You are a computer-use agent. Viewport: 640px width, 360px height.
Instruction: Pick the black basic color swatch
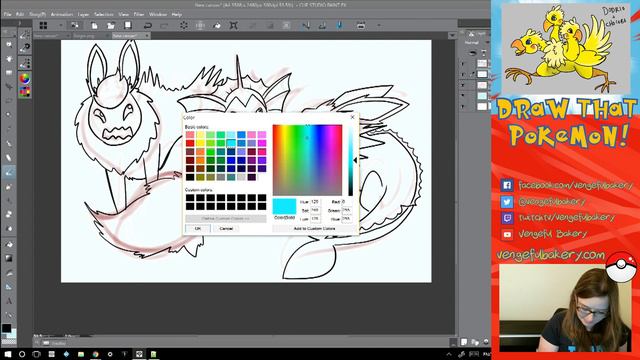pos(190,177)
